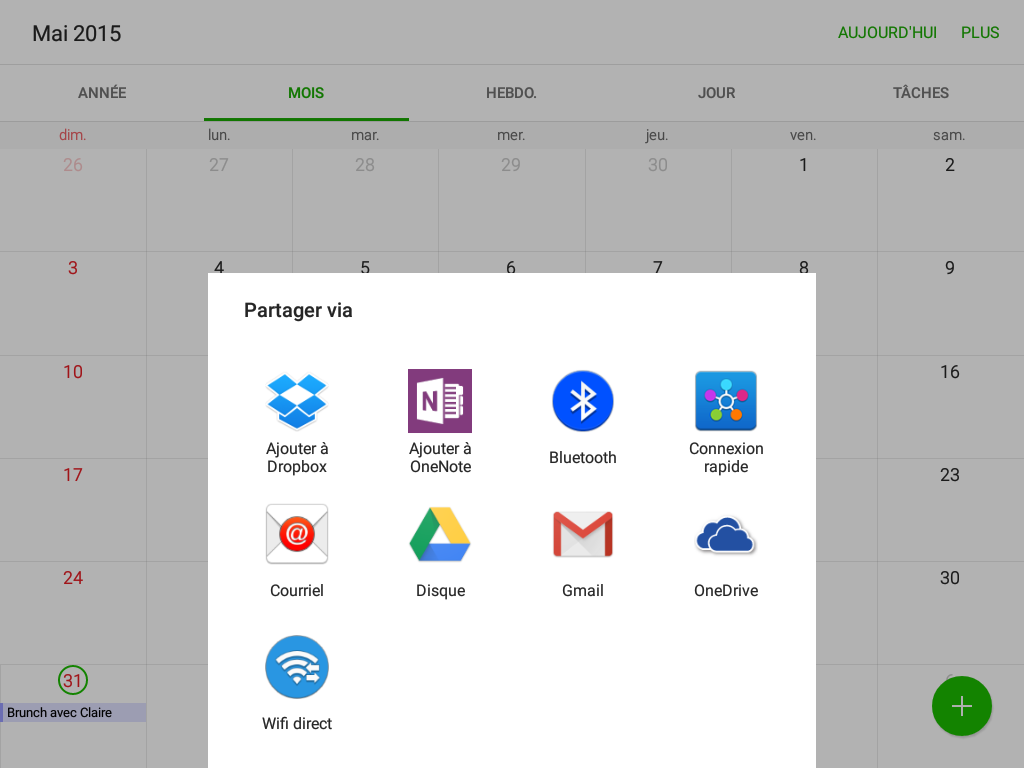Viewport: 1024px width, 768px height.
Task: Select the OneDrive cloud icon
Action: pyautogui.click(x=726, y=536)
